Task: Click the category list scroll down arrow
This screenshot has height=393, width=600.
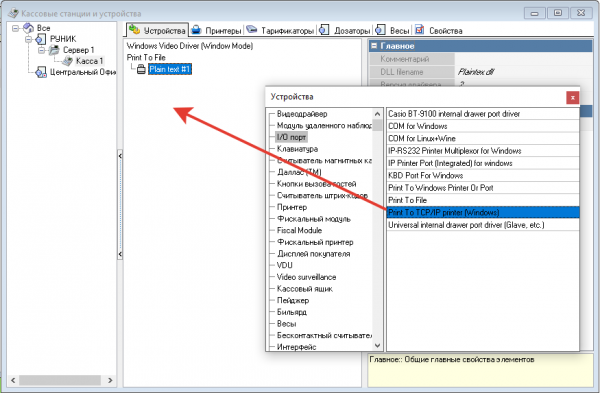Action: coord(377,346)
